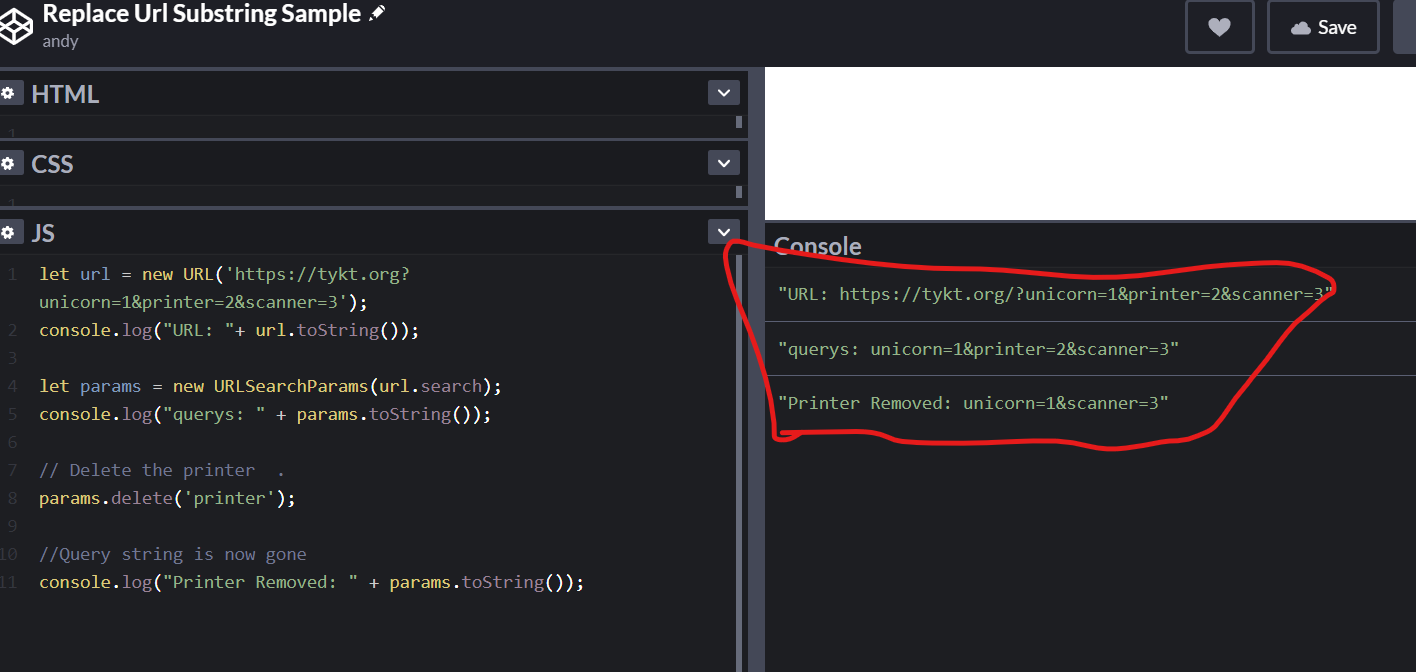Open CSS editor settings gear

9,163
